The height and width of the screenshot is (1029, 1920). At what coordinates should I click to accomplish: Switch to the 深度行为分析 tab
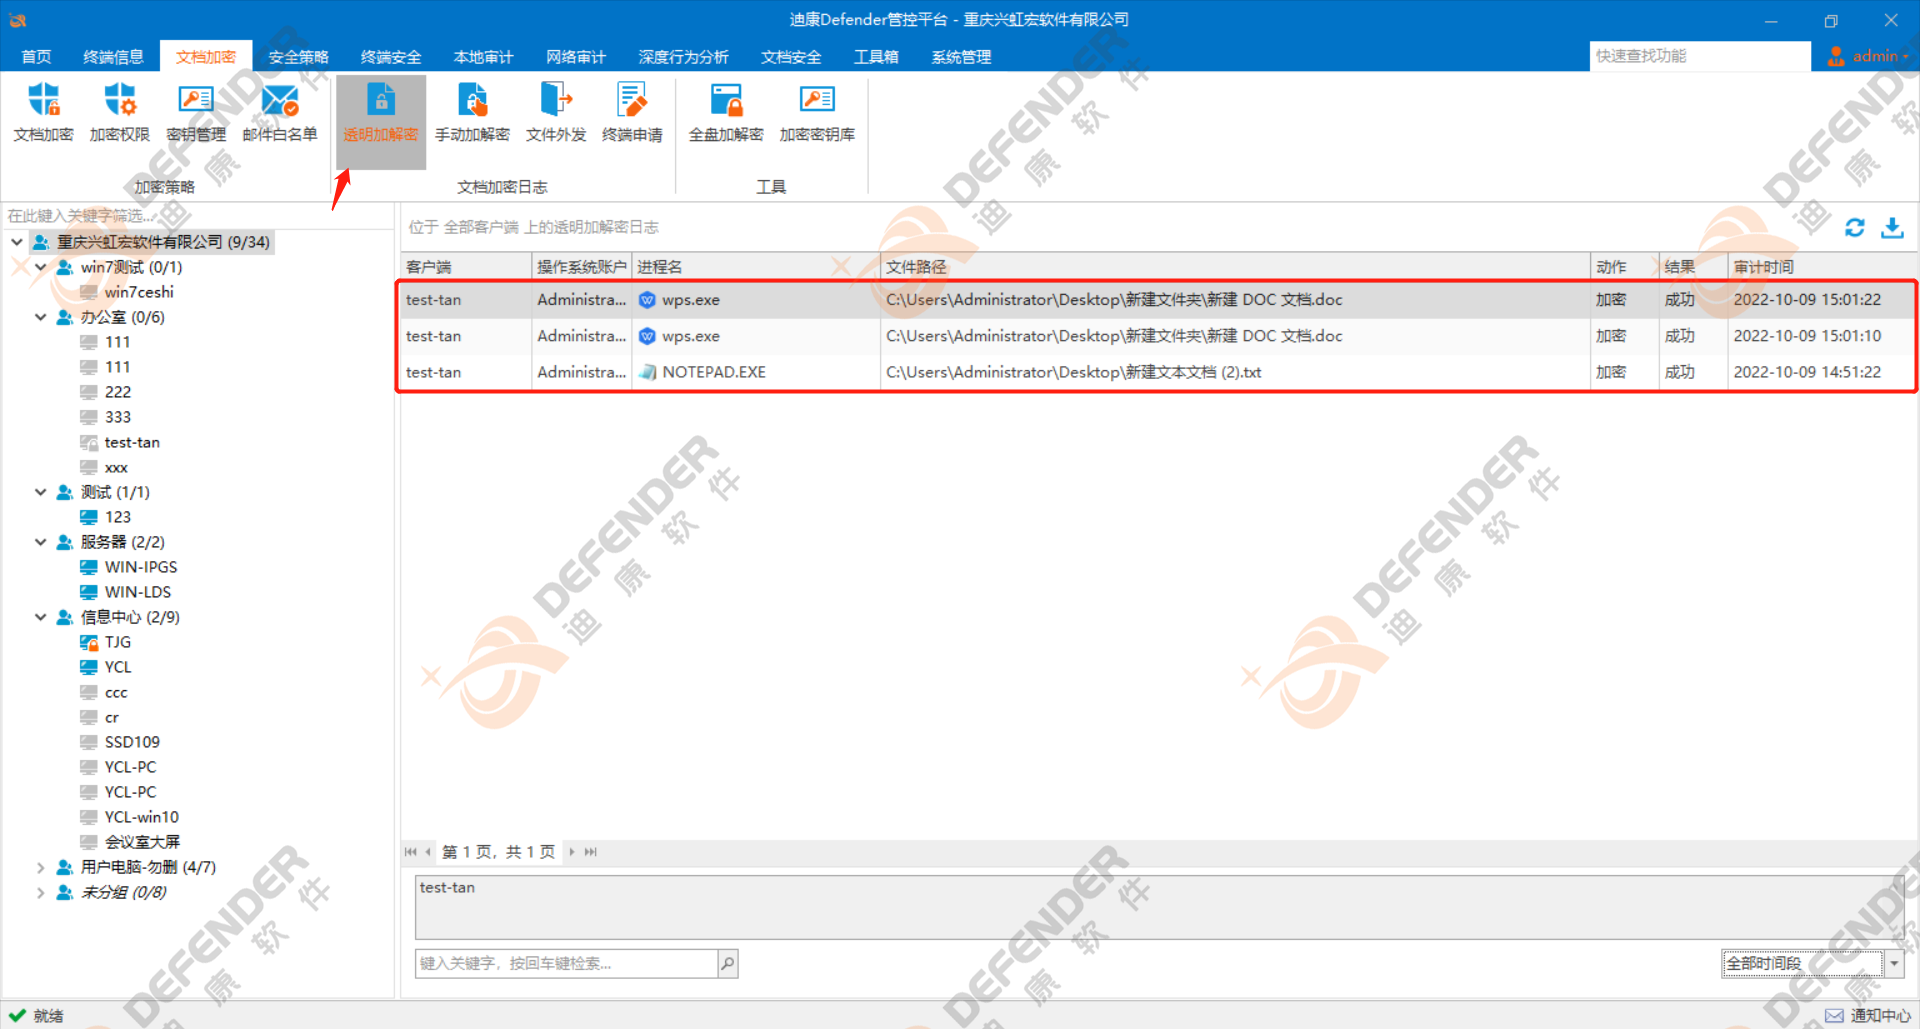pos(683,57)
